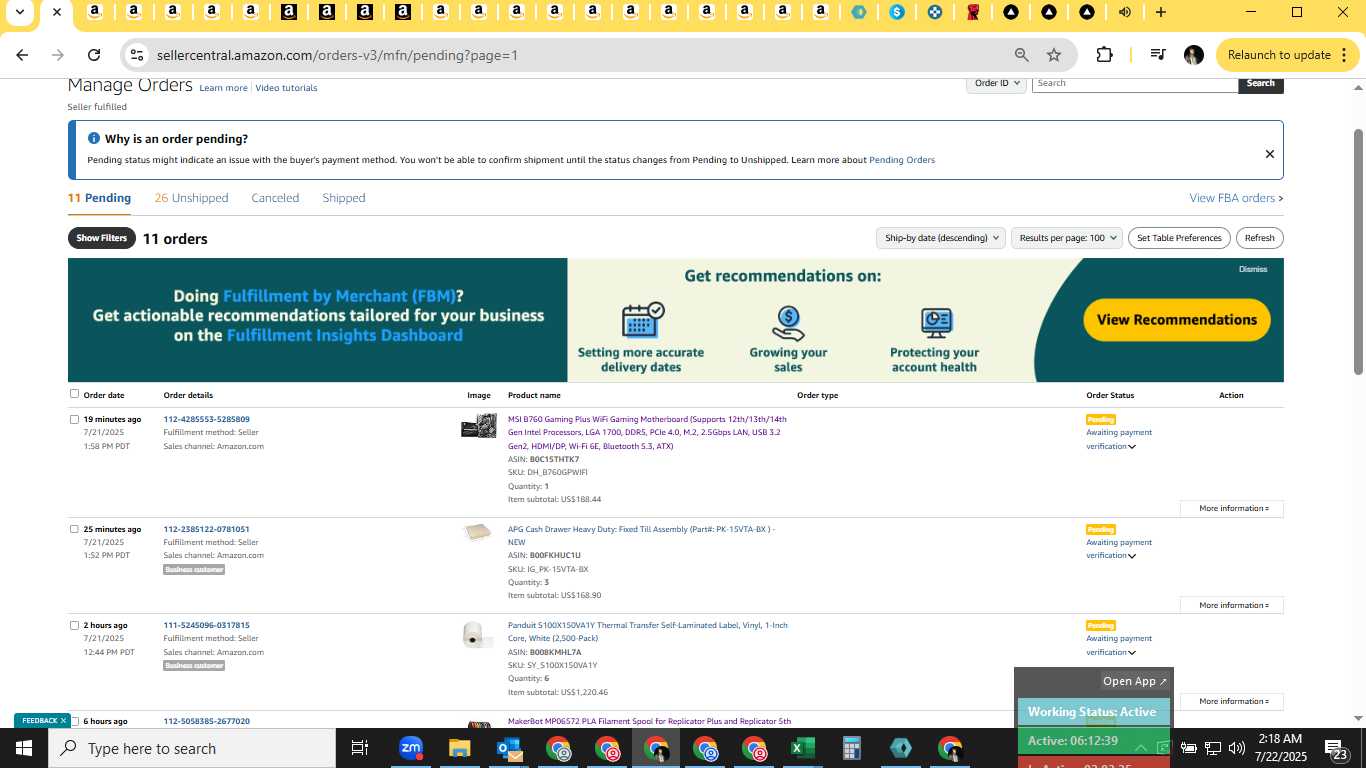Reload the Seller Central page
Viewport: 1366px width, 768px height.
click(94, 55)
